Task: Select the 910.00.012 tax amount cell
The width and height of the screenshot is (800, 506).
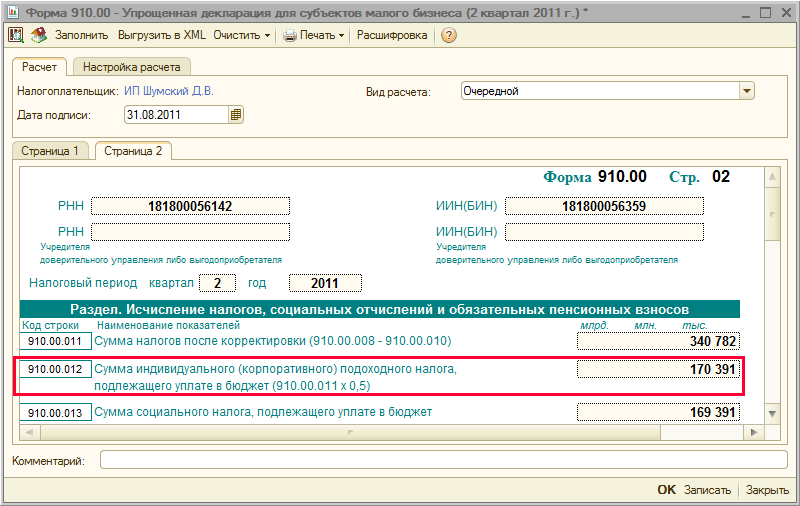Action: (x=658, y=370)
